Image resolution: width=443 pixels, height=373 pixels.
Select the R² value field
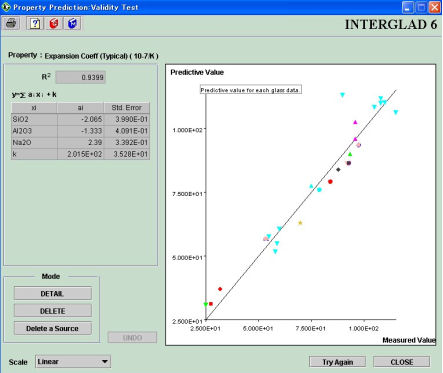[x=81, y=77]
